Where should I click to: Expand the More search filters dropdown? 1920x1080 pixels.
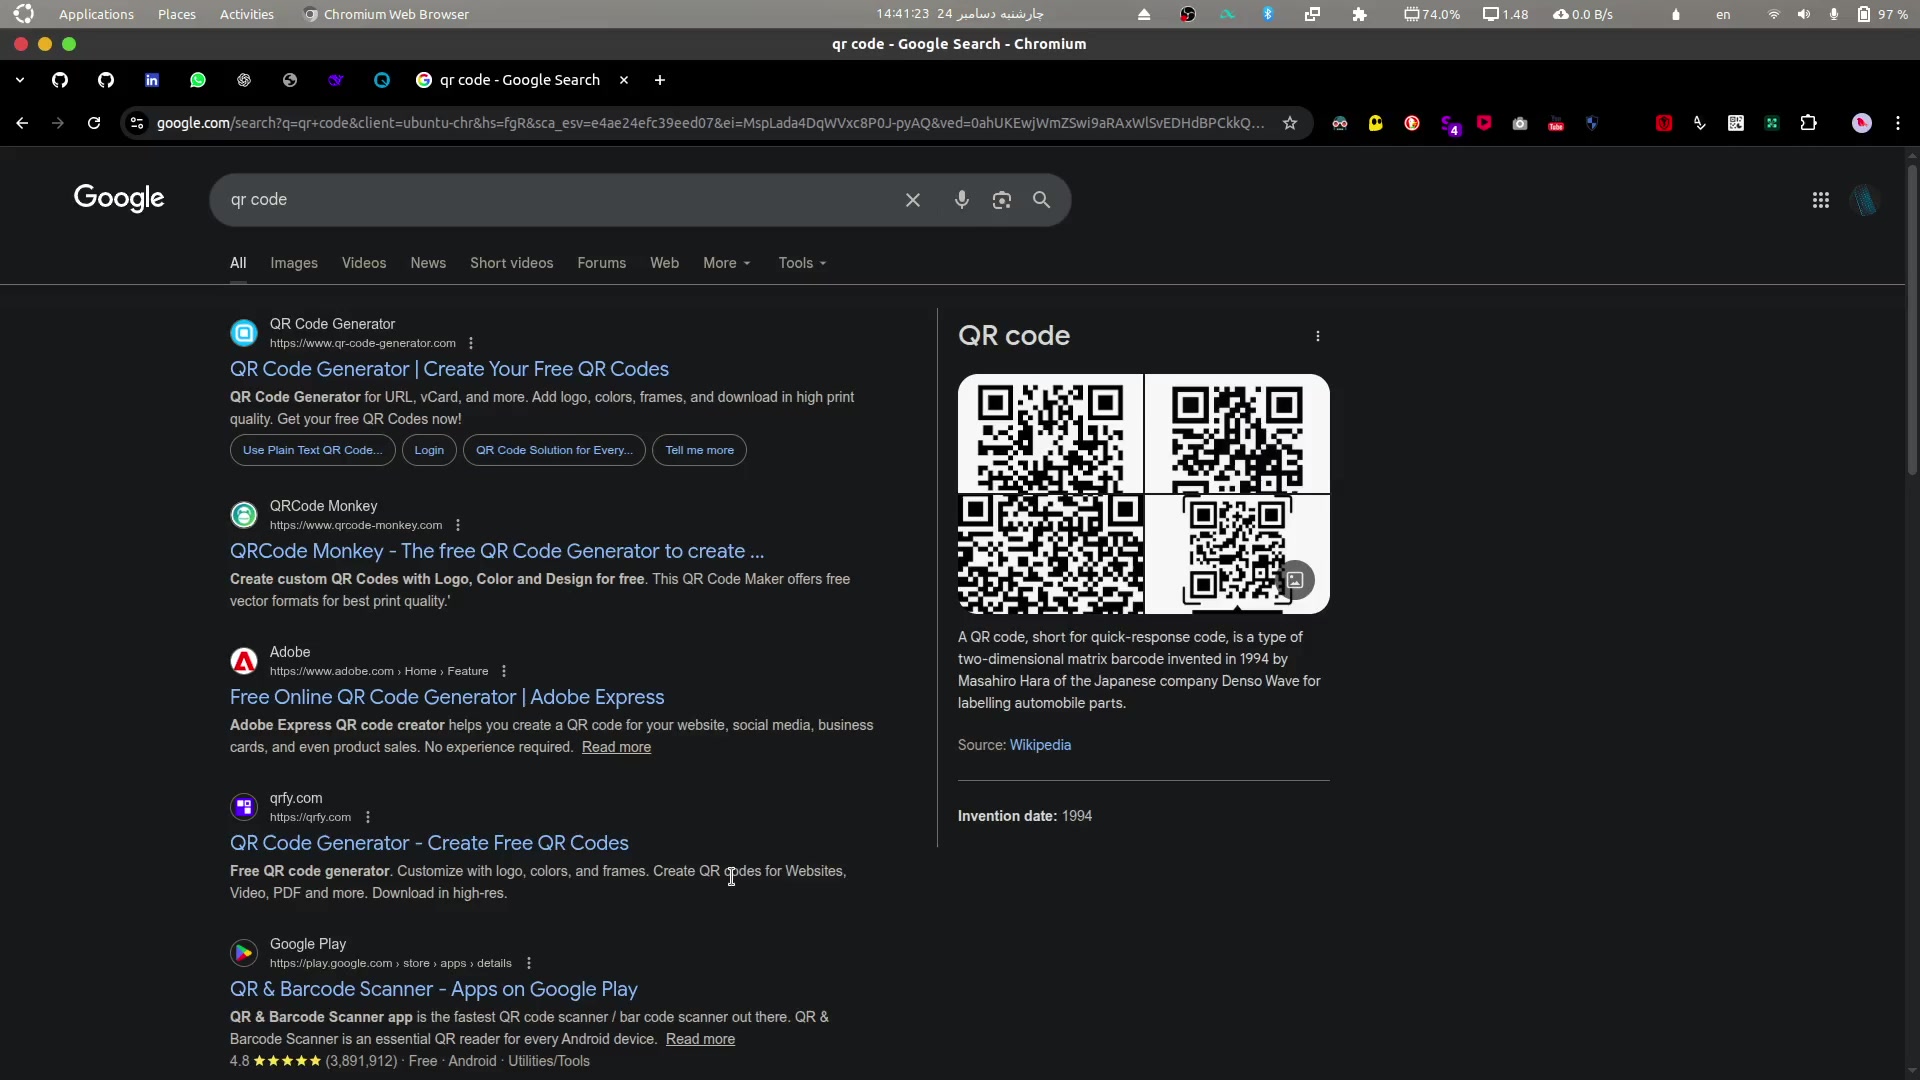click(x=726, y=263)
